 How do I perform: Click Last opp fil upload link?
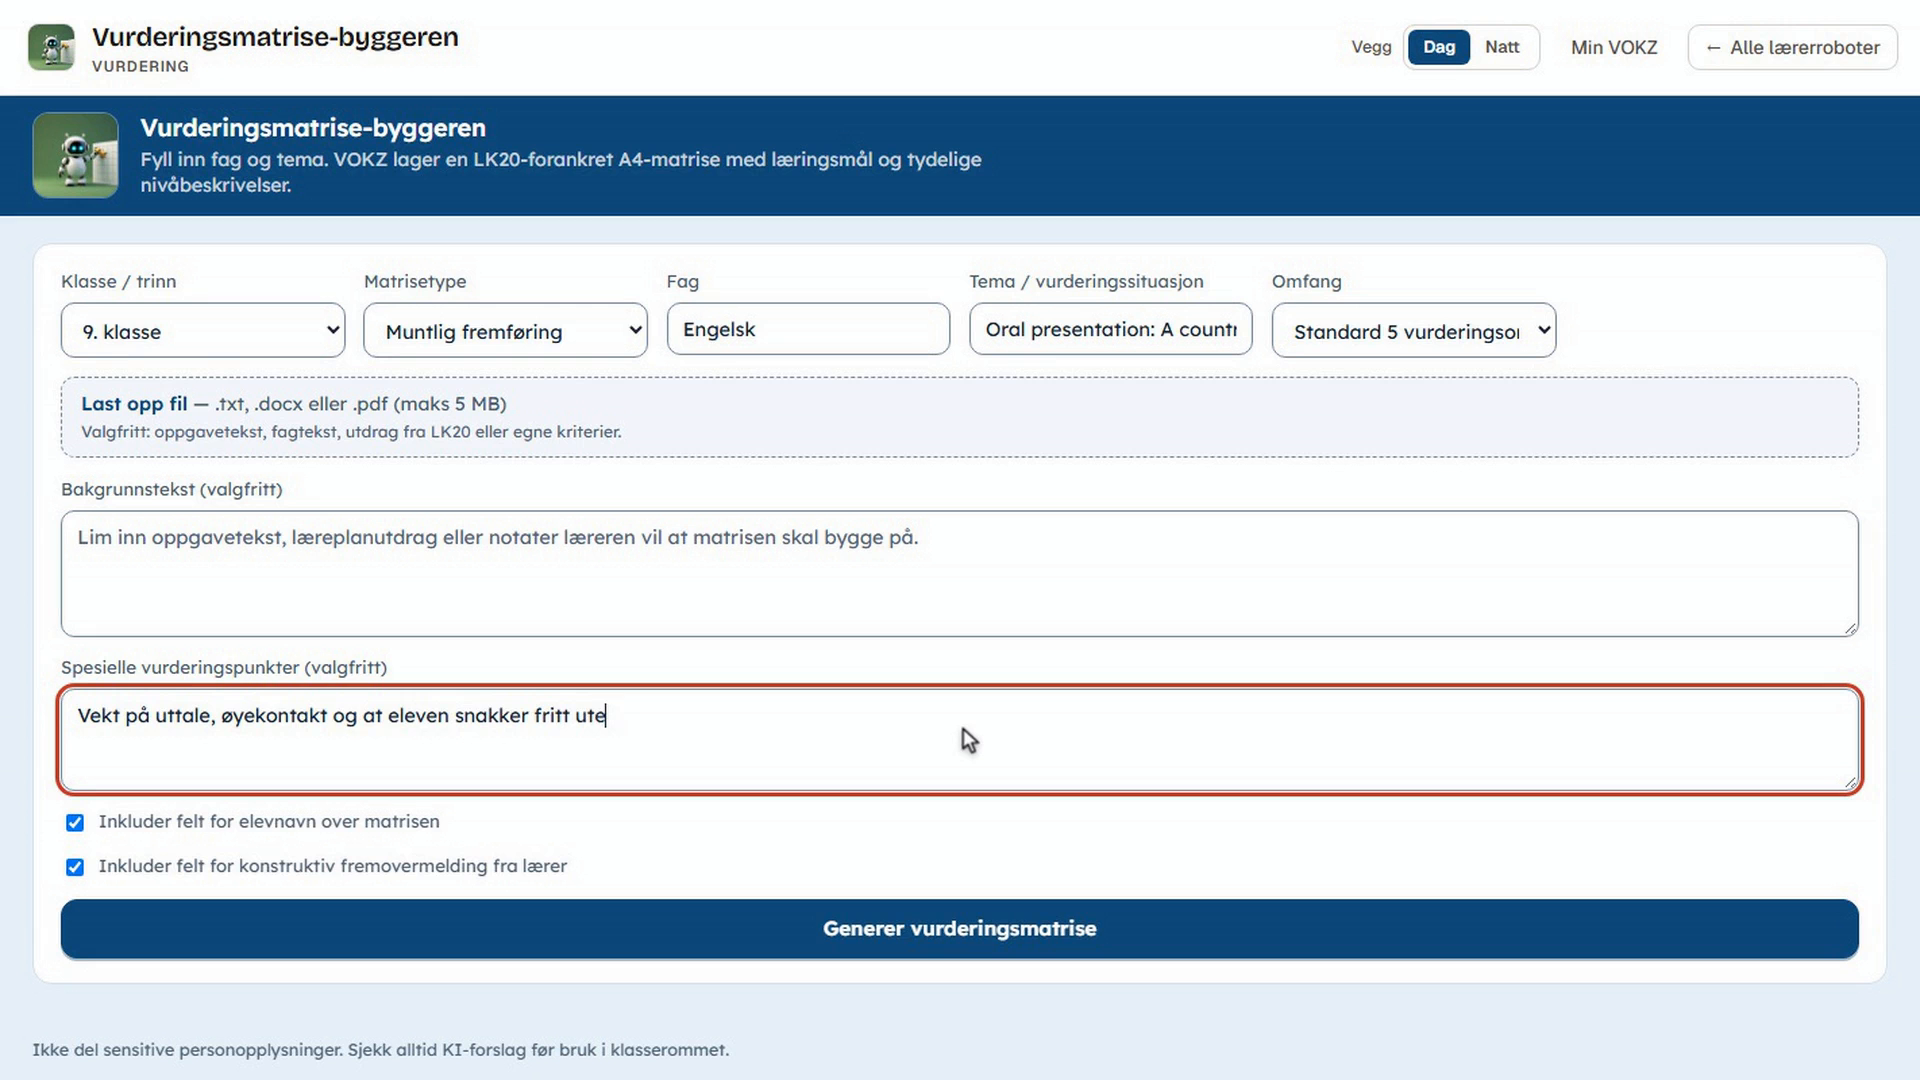pyautogui.click(x=134, y=404)
